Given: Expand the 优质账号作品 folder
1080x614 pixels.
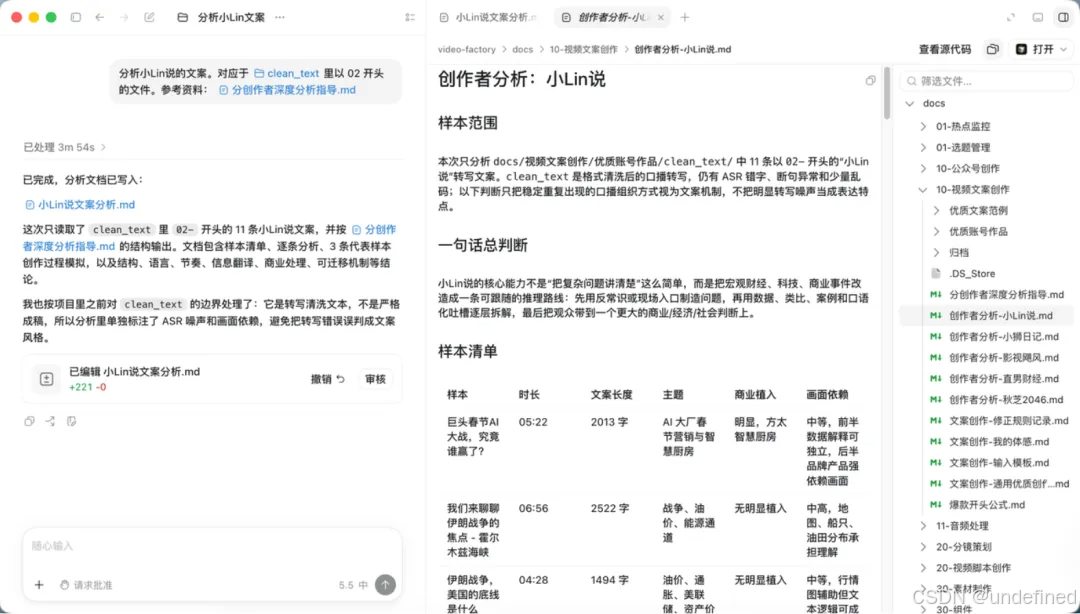Looking at the screenshot, I should click(937, 232).
